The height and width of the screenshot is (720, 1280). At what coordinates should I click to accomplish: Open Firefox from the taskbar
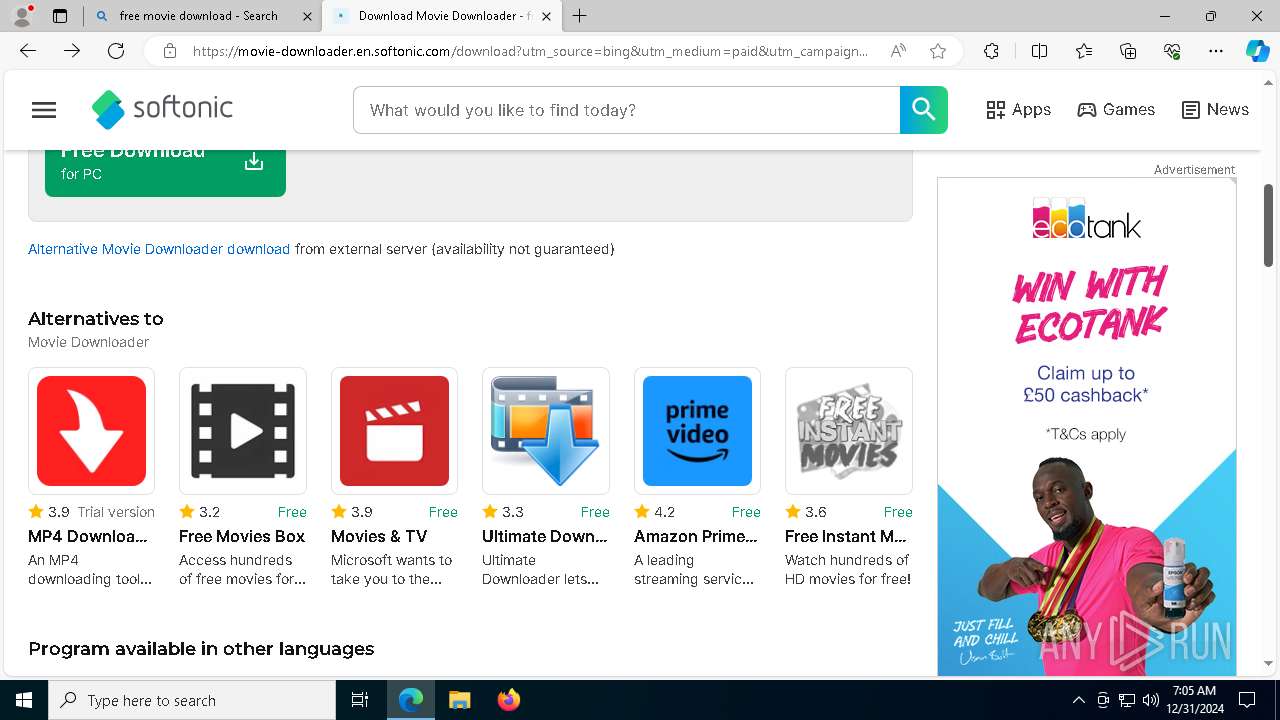tap(508, 700)
